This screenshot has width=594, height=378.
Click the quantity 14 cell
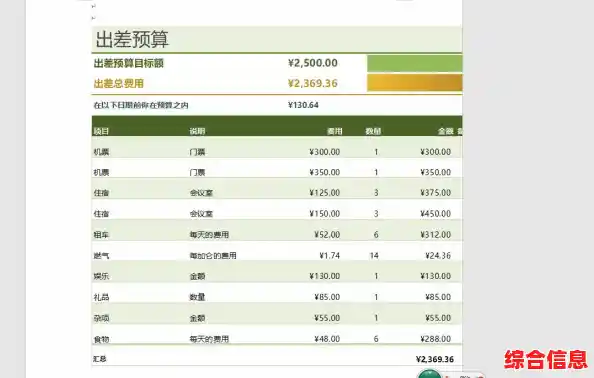click(x=374, y=256)
